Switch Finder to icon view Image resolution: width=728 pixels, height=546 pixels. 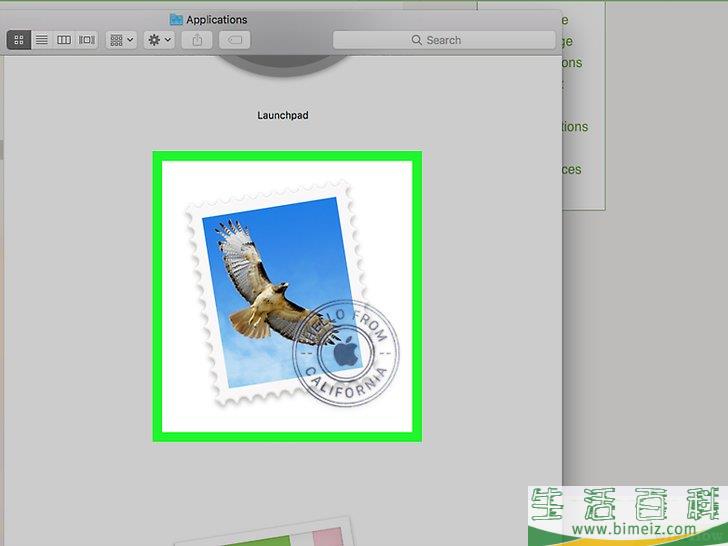tap(19, 40)
